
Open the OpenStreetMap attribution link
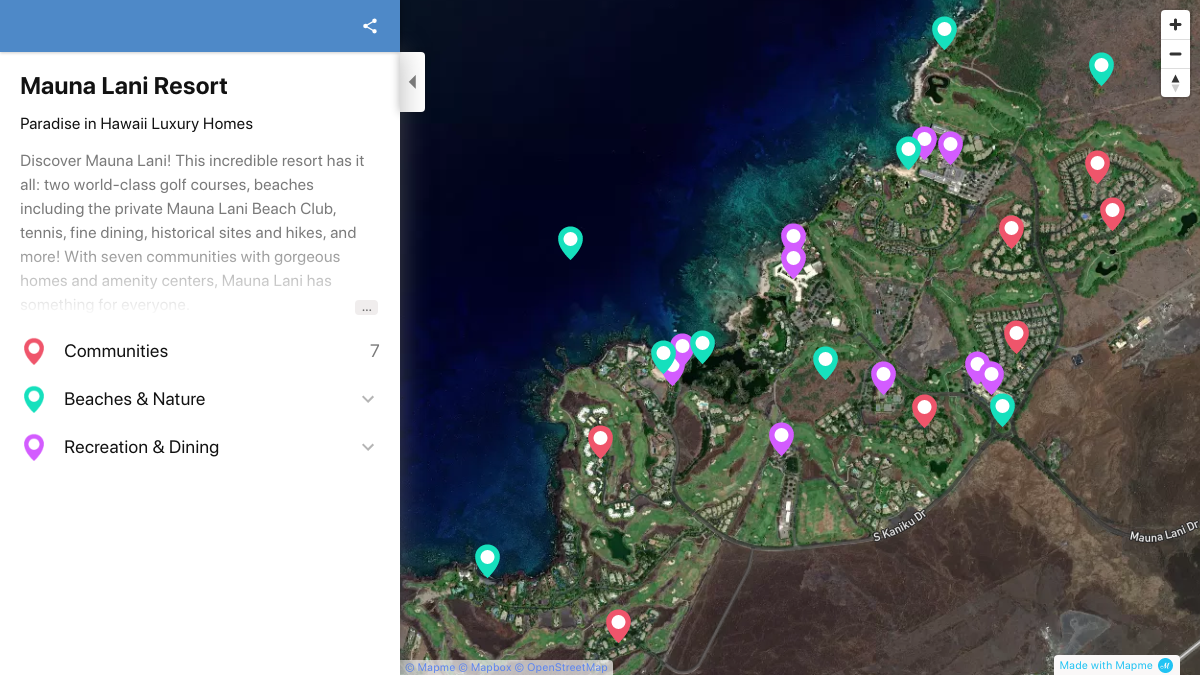click(x=563, y=667)
